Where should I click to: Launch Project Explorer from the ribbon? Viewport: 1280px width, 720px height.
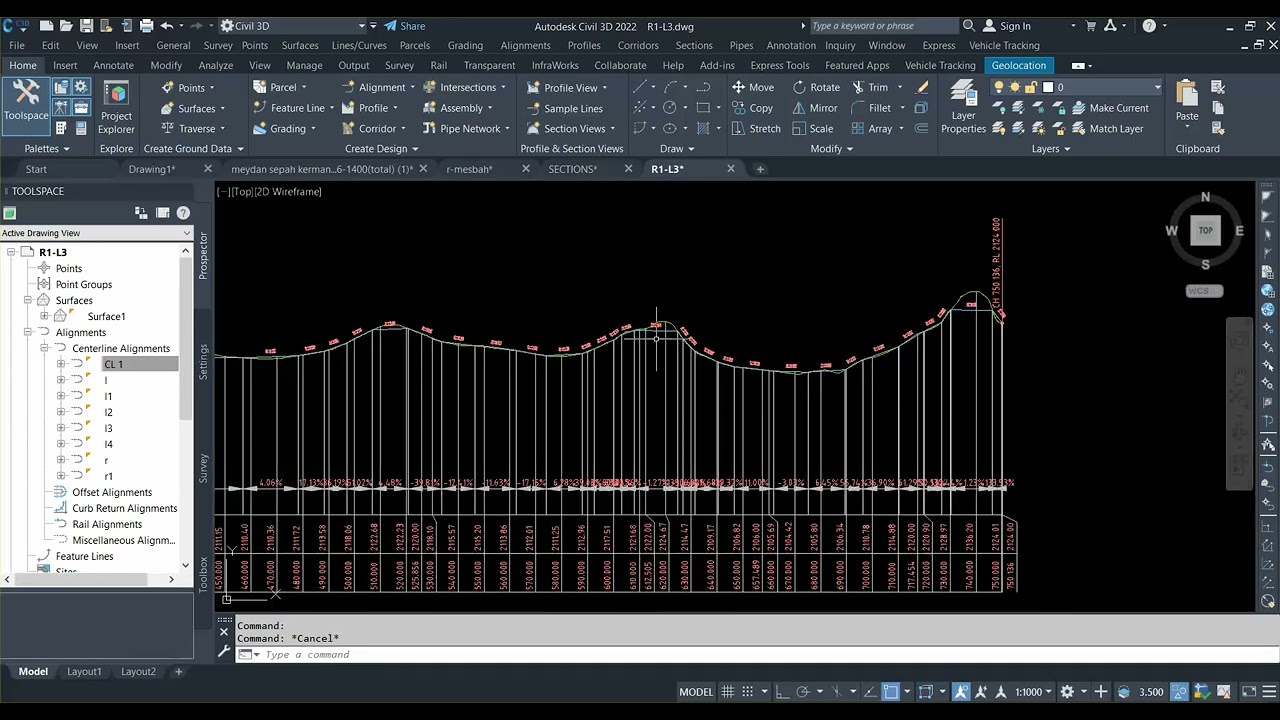tap(116, 107)
